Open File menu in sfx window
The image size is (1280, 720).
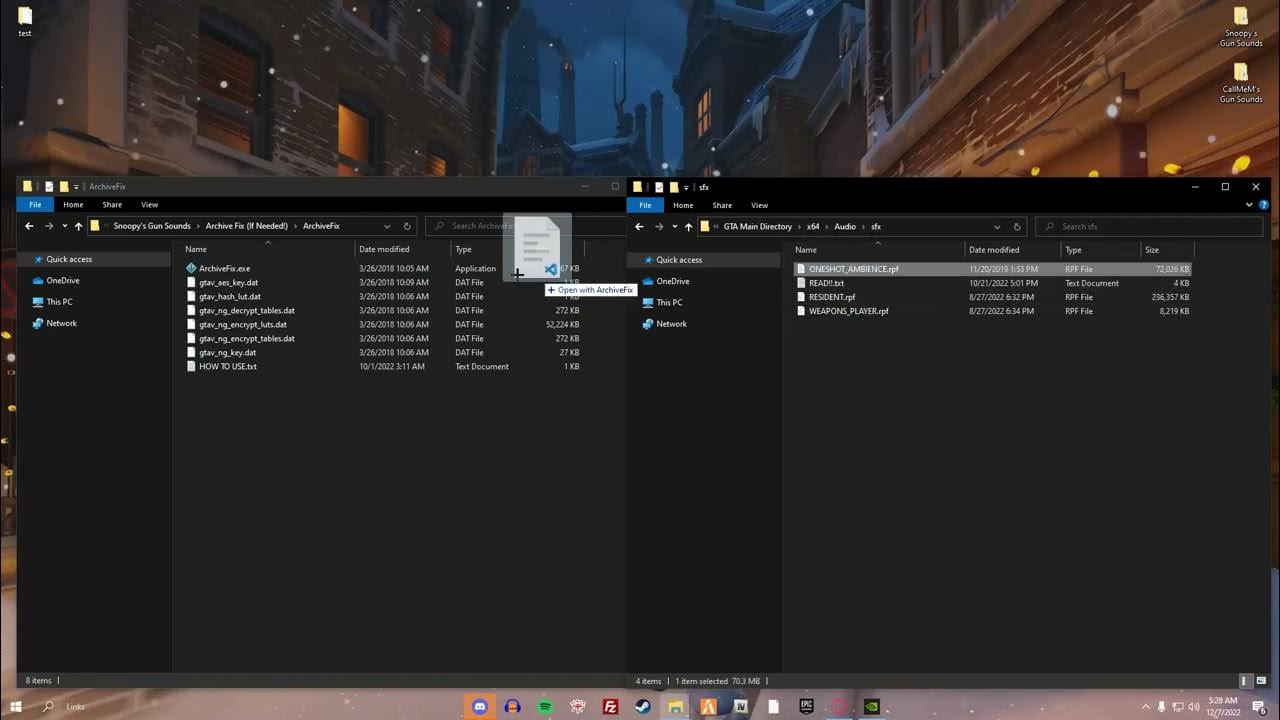[x=645, y=205]
